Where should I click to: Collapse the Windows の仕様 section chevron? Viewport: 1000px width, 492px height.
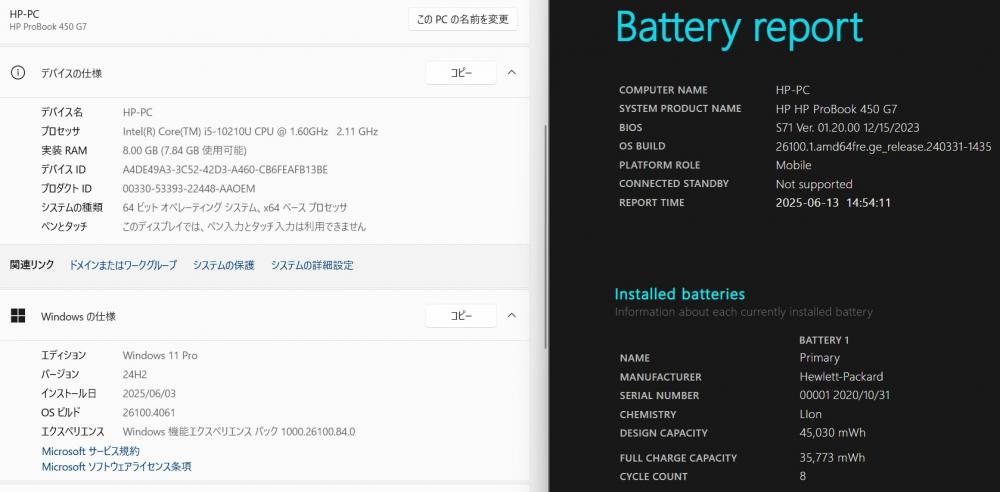point(511,316)
